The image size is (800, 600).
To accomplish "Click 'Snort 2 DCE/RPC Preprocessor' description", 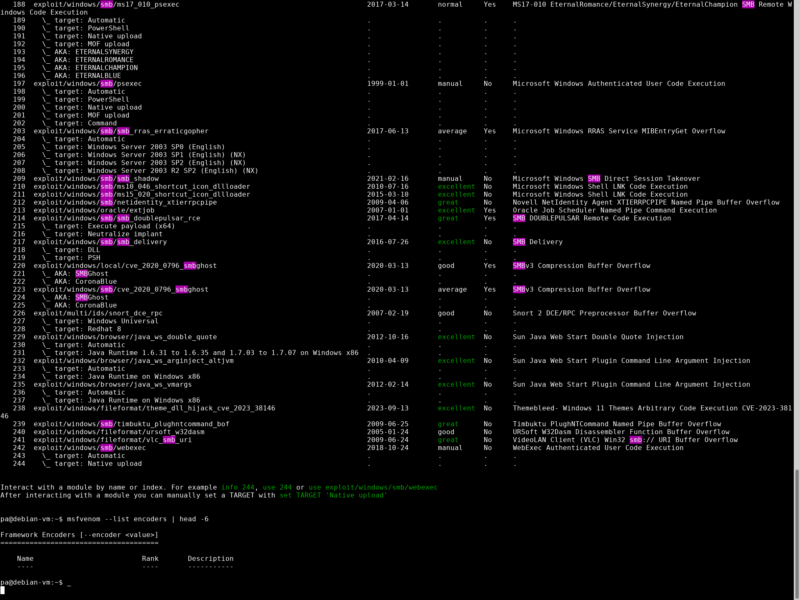I will click(x=604, y=313).
